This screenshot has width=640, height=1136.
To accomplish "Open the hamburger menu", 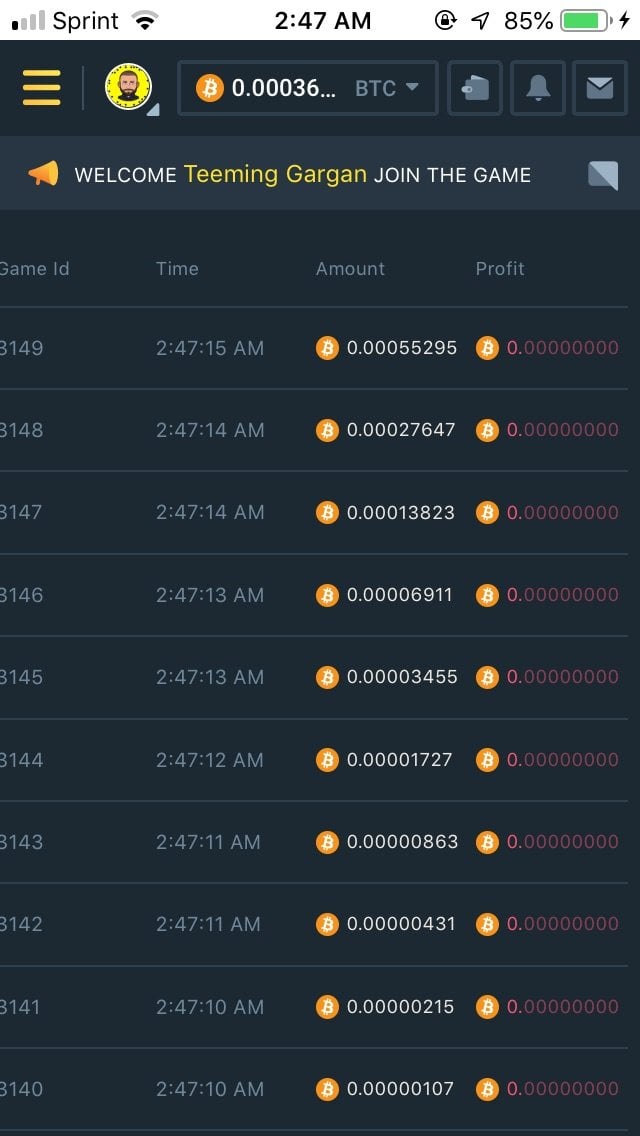I will (x=41, y=88).
